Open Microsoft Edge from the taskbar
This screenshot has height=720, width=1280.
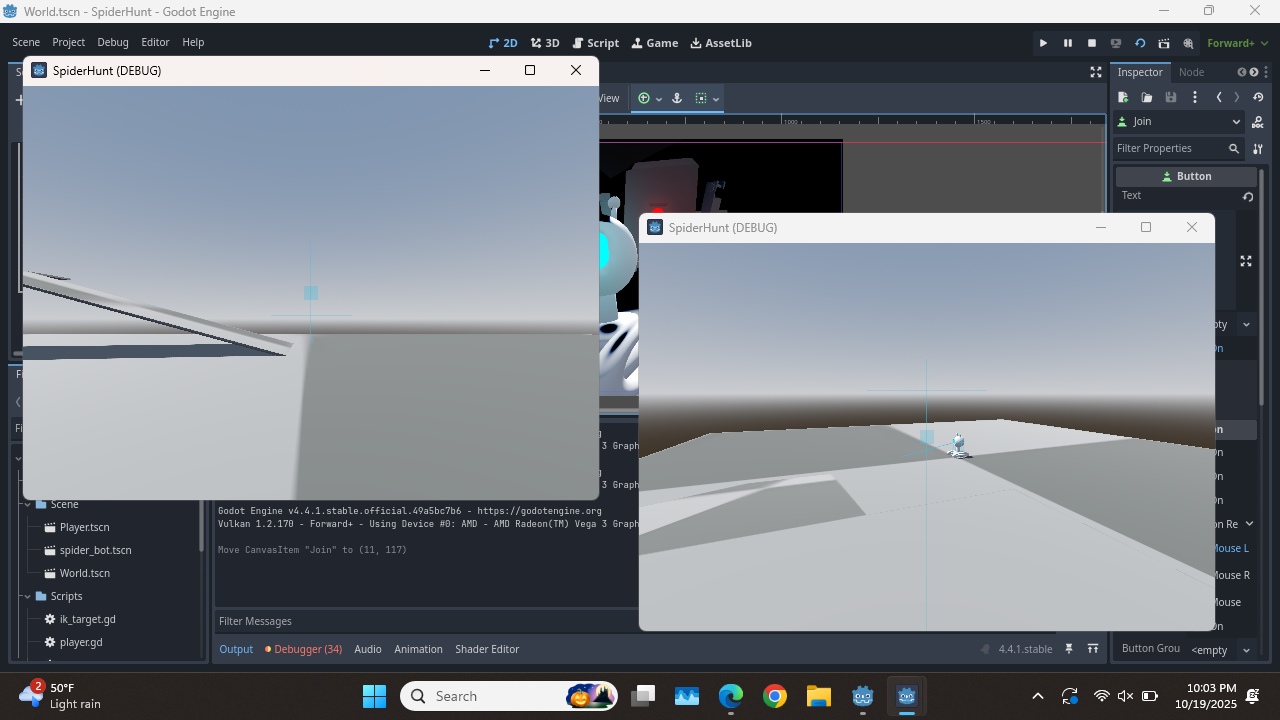(x=731, y=696)
